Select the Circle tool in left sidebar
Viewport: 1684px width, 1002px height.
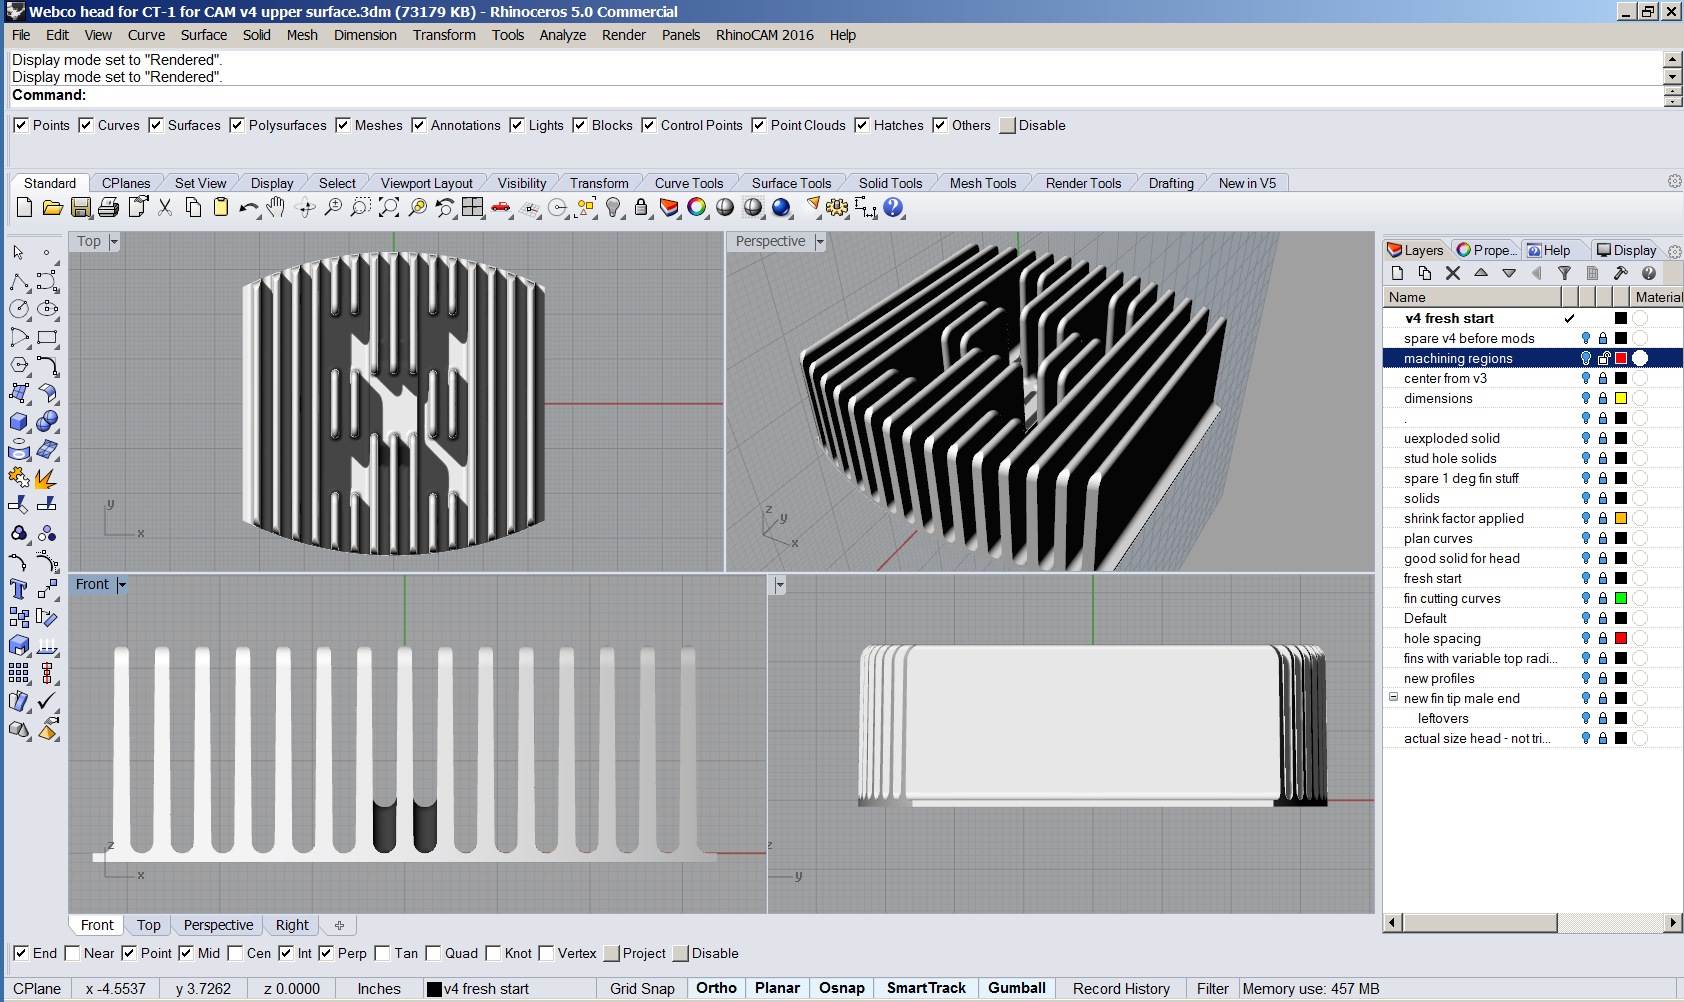pyautogui.click(x=19, y=309)
